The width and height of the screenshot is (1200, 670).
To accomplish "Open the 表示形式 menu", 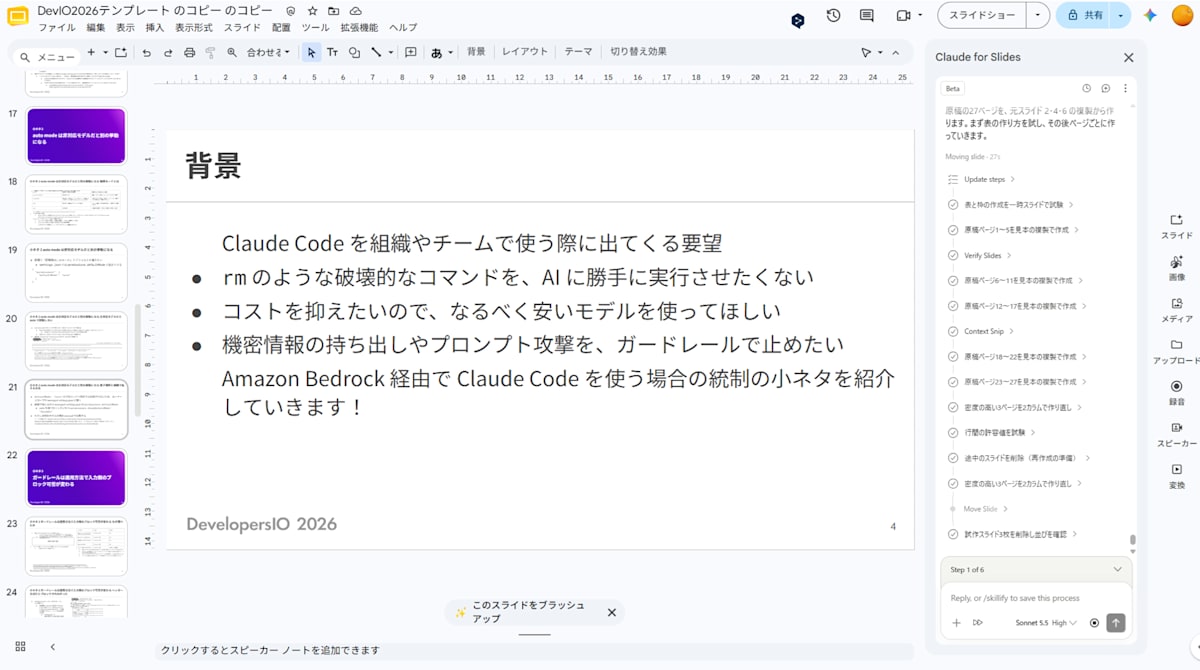I will point(195,27).
